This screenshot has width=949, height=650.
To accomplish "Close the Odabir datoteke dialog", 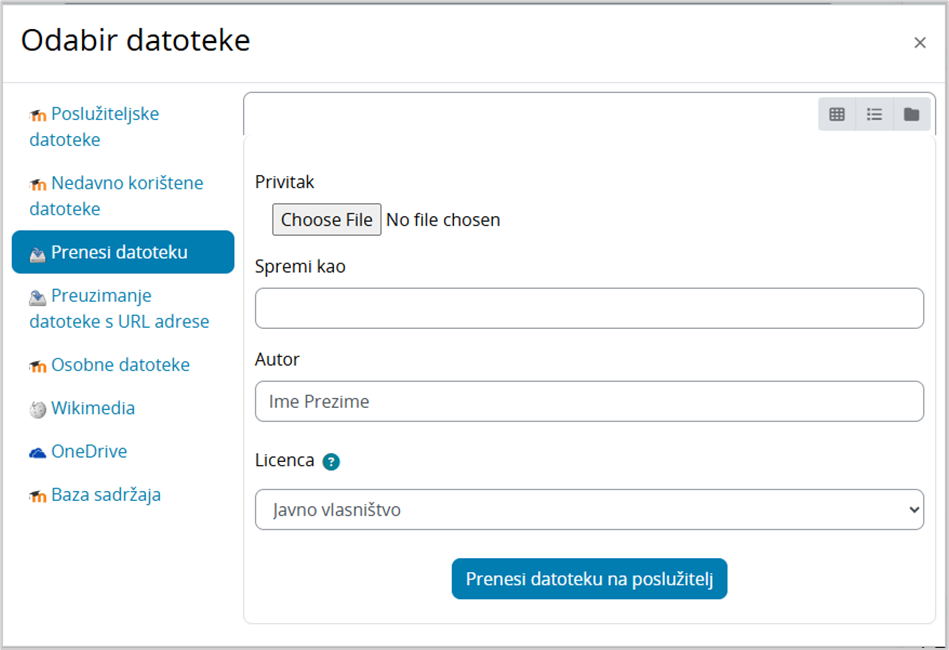I will [920, 42].
